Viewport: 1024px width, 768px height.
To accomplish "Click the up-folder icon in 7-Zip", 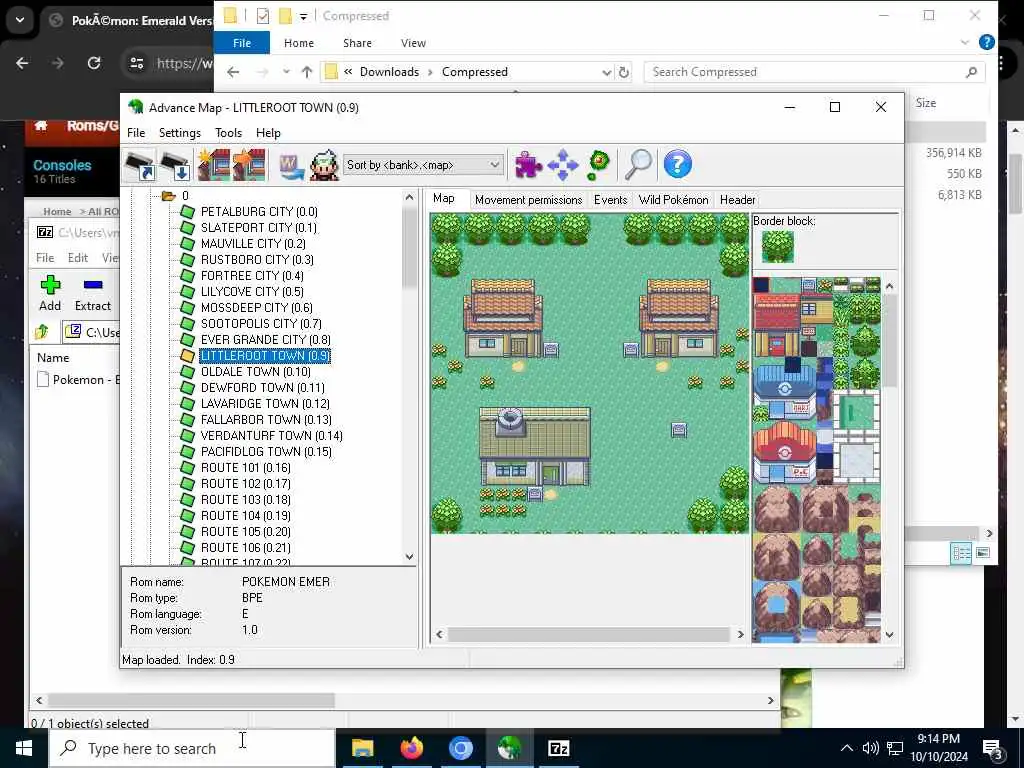I will tap(42, 332).
